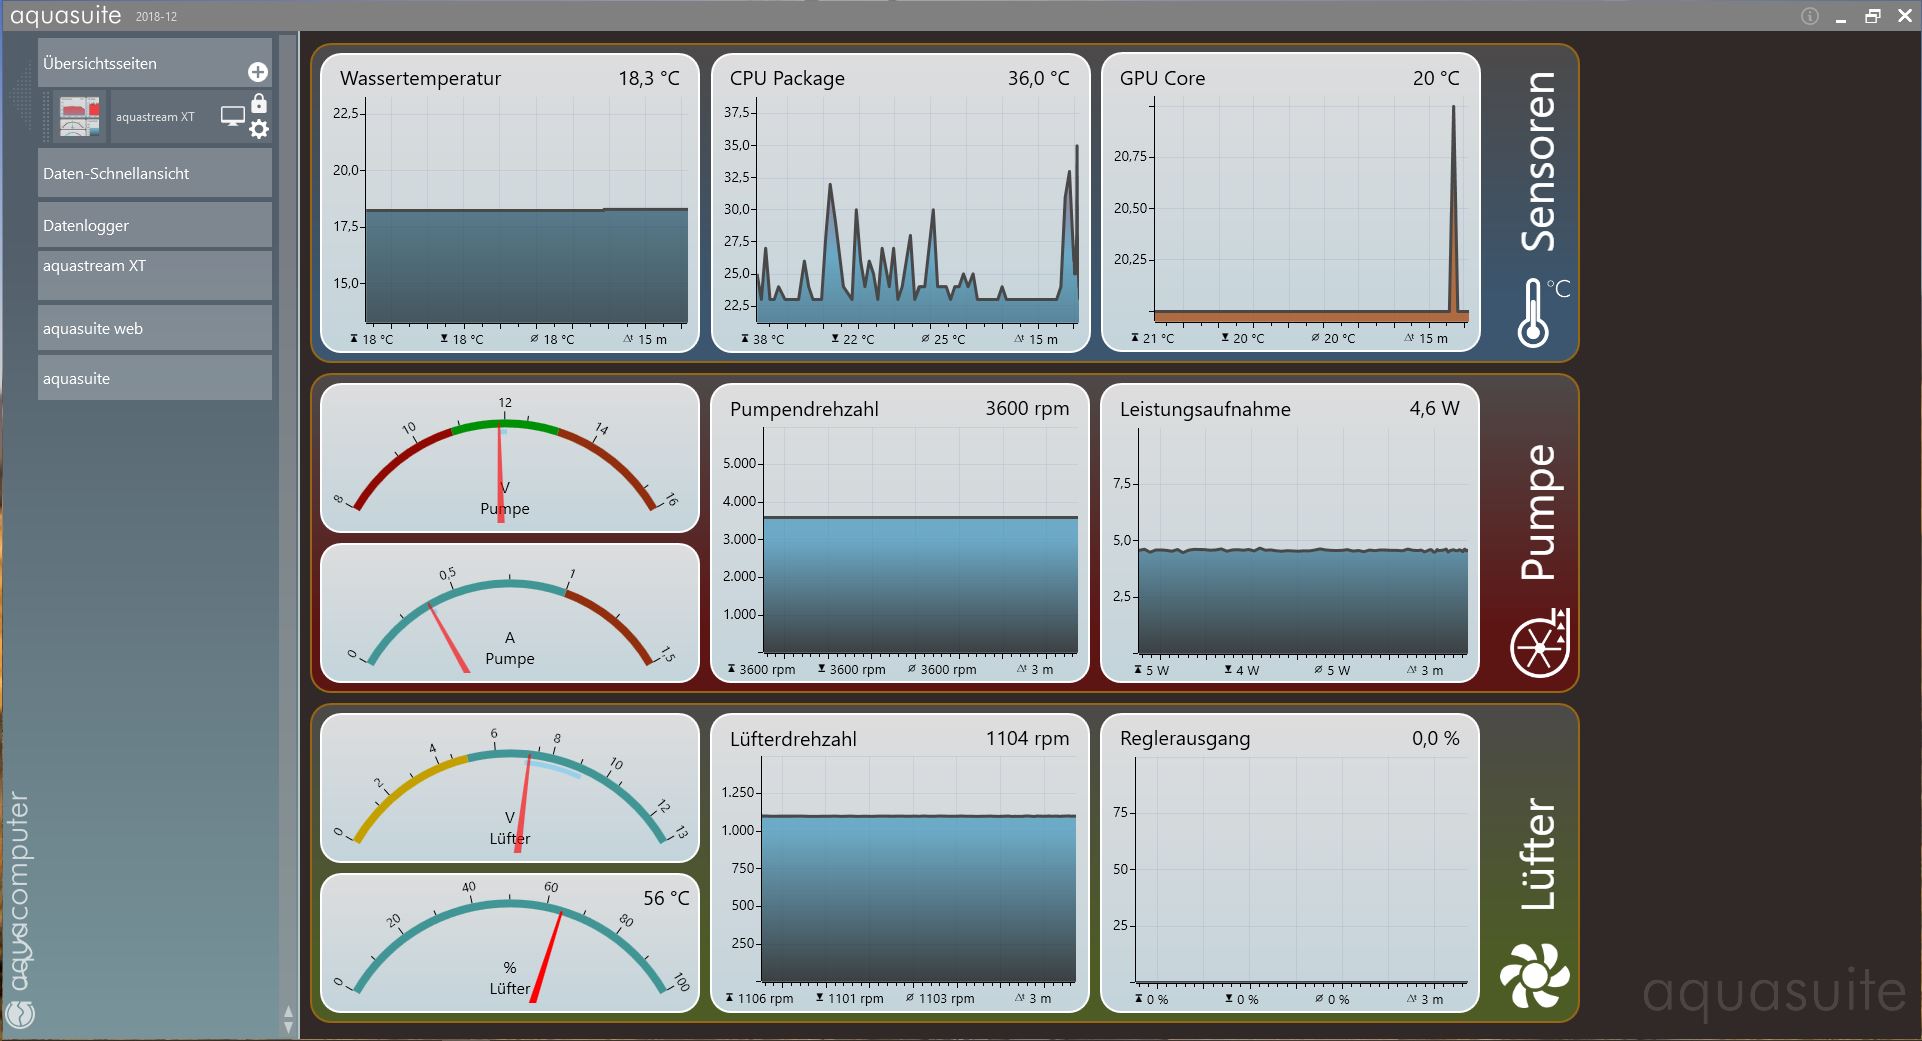Click the CPU Package chart
Image resolution: width=1922 pixels, height=1041 pixels.
(900, 203)
